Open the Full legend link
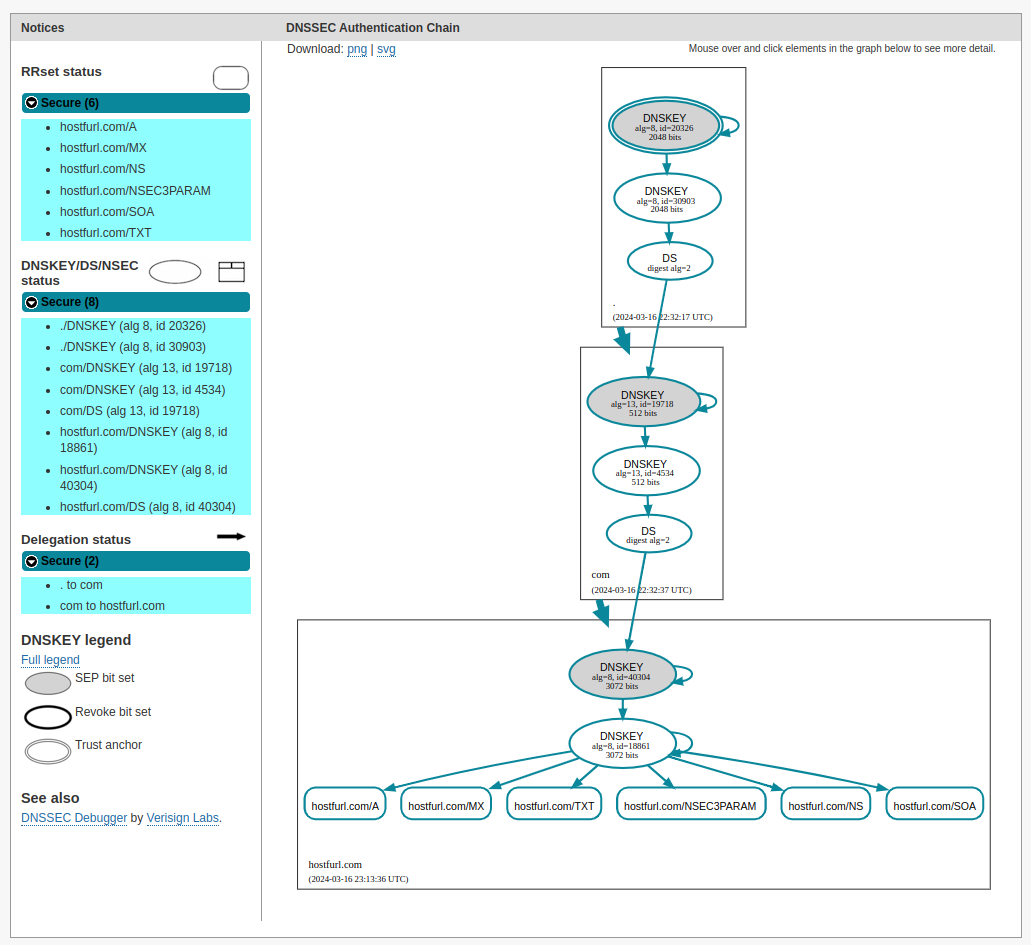The width and height of the screenshot is (1031, 945). pyautogui.click(x=50, y=660)
